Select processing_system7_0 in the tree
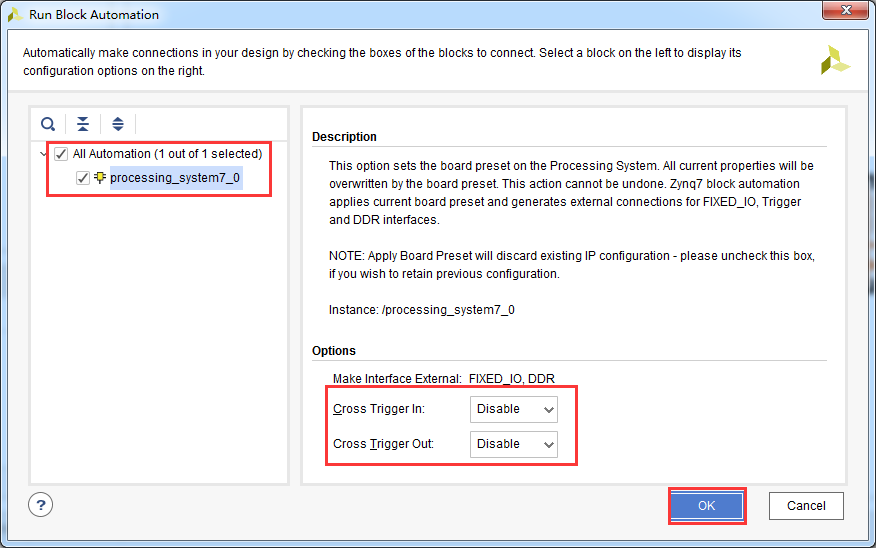 [x=175, y=178]
